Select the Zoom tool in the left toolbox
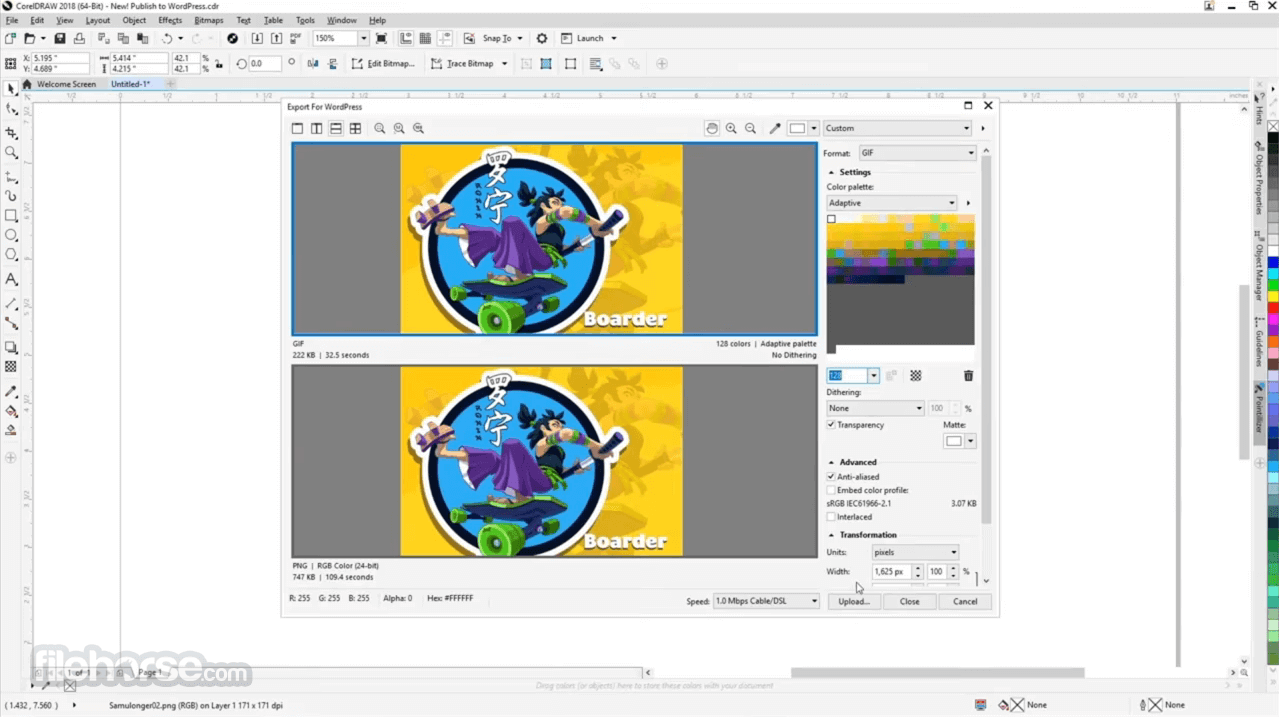Viewport: 1279px width, 717px height. coord(12,152)
